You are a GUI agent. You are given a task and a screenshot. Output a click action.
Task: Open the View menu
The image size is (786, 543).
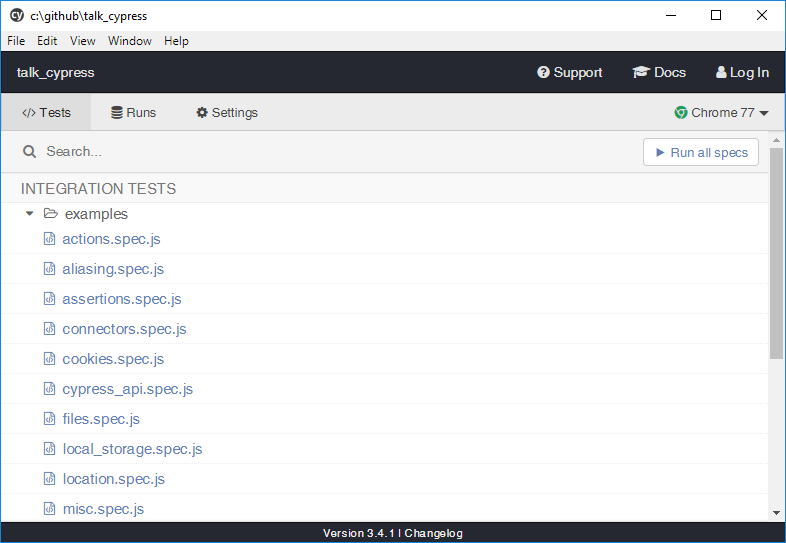tap(83, 41)
